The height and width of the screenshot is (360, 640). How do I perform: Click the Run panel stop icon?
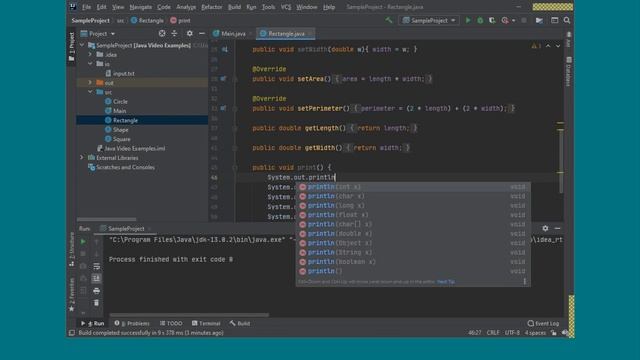click(83, 254)
